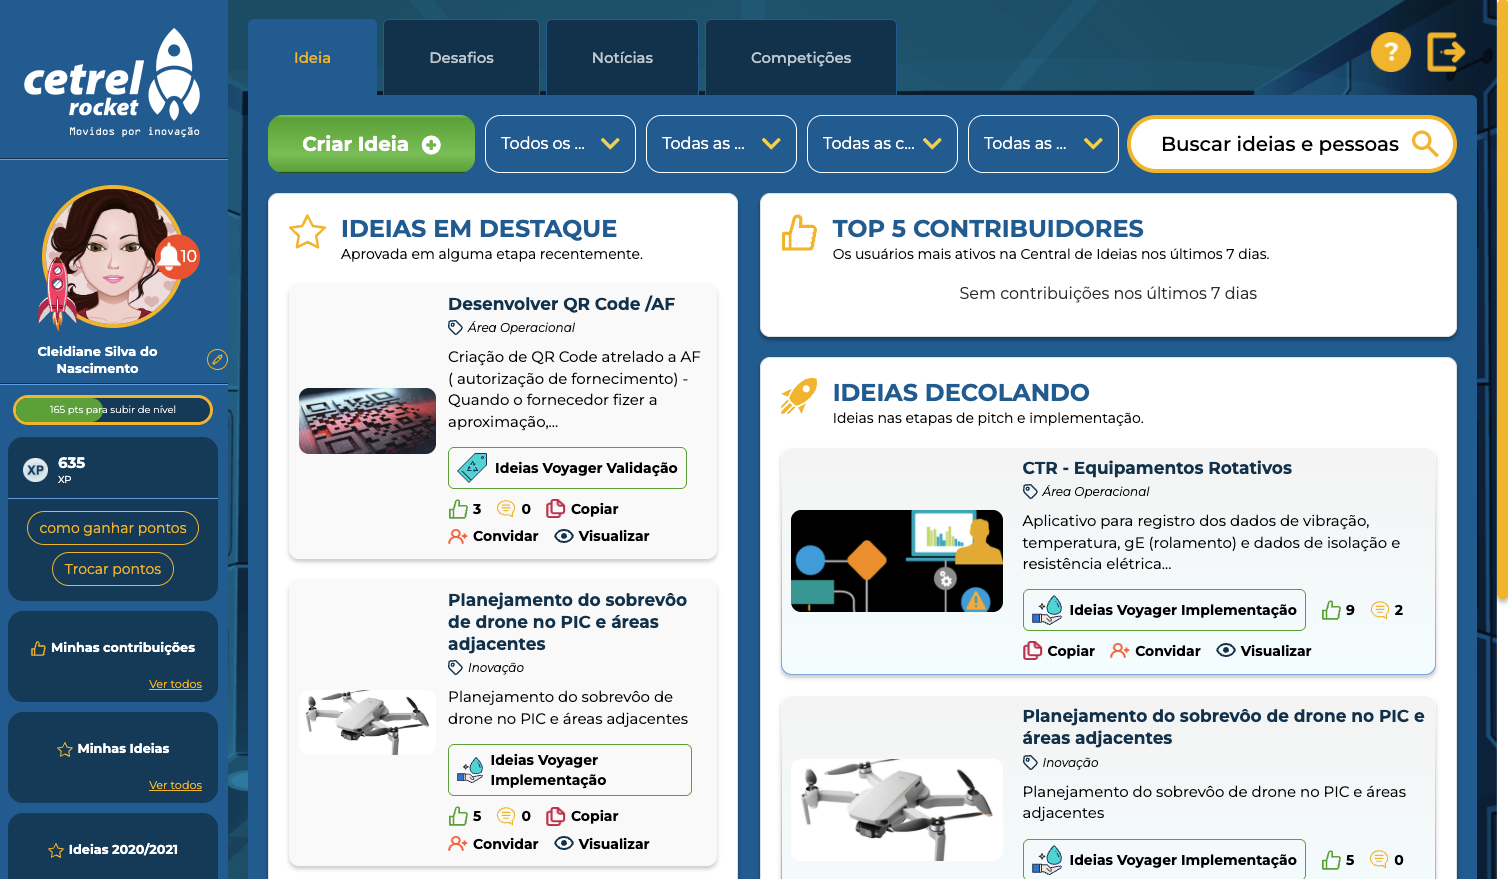Visualize the drone idea in Ideias em Destaque
1508x879 pixels.
602,844
